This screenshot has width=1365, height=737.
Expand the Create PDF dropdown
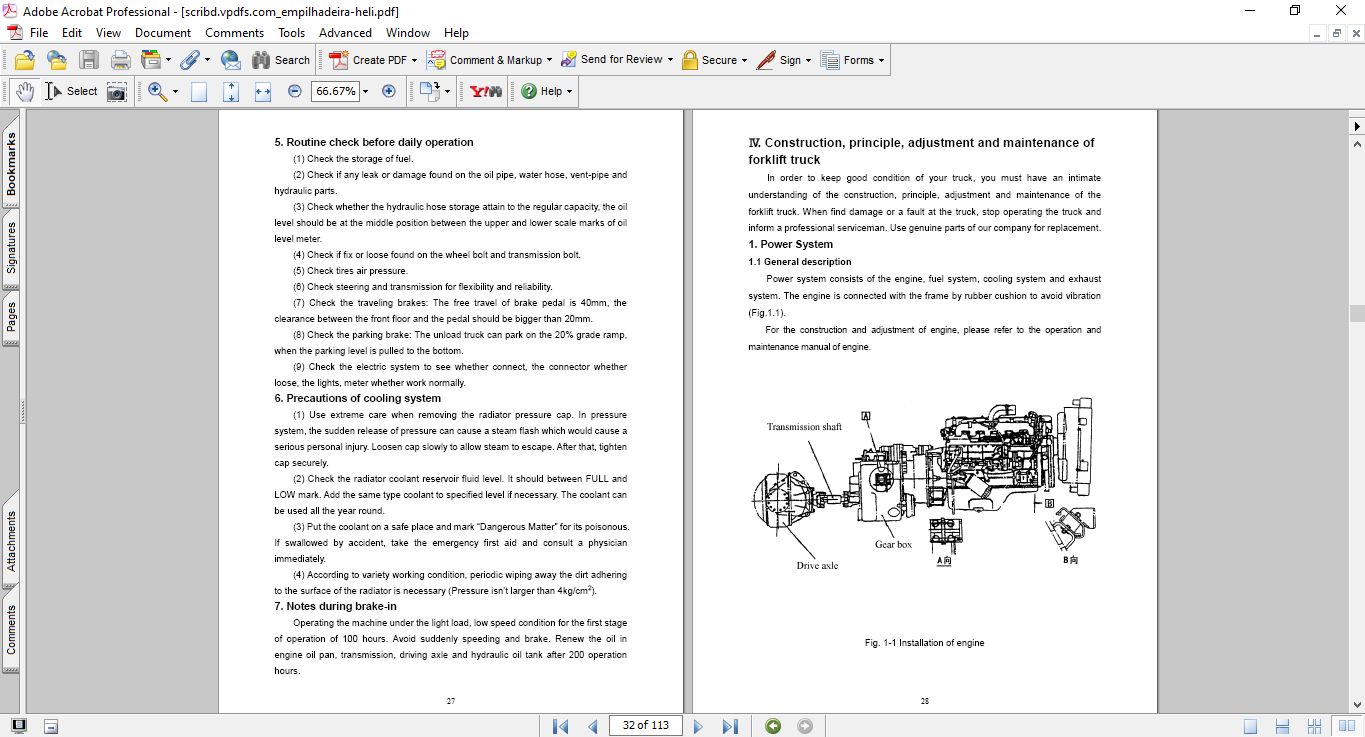pos(414,60)
